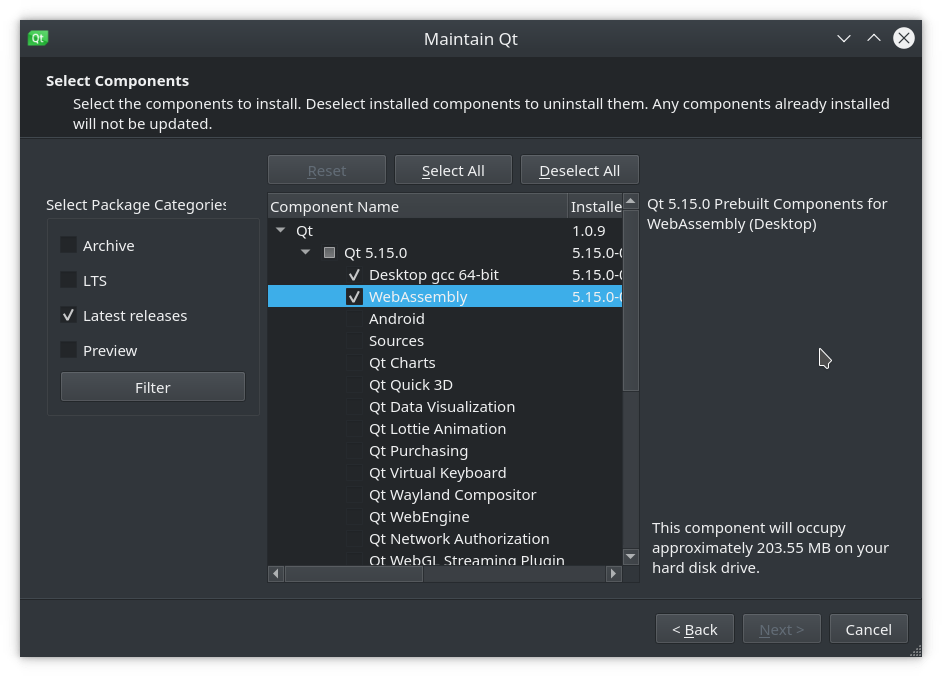Click the Installed column header

click(595, 206)
